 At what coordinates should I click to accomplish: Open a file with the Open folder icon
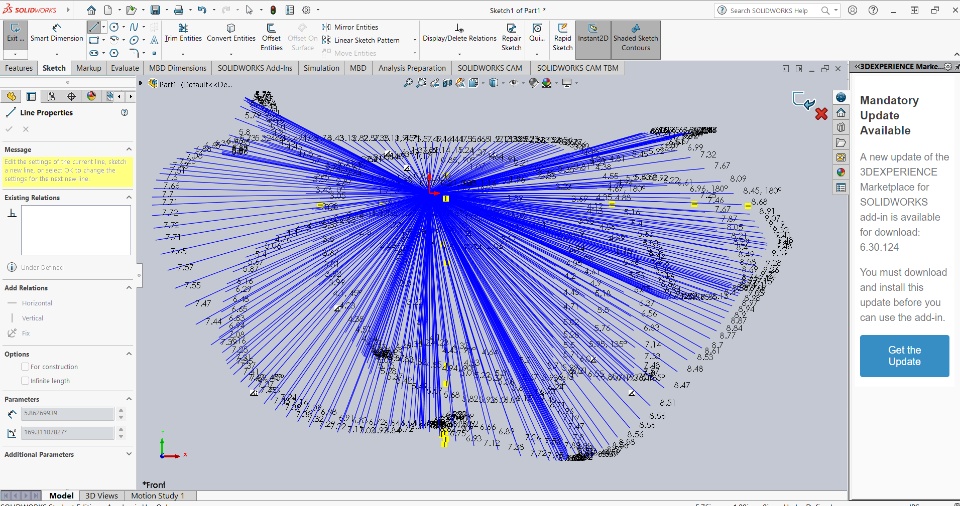130,10
